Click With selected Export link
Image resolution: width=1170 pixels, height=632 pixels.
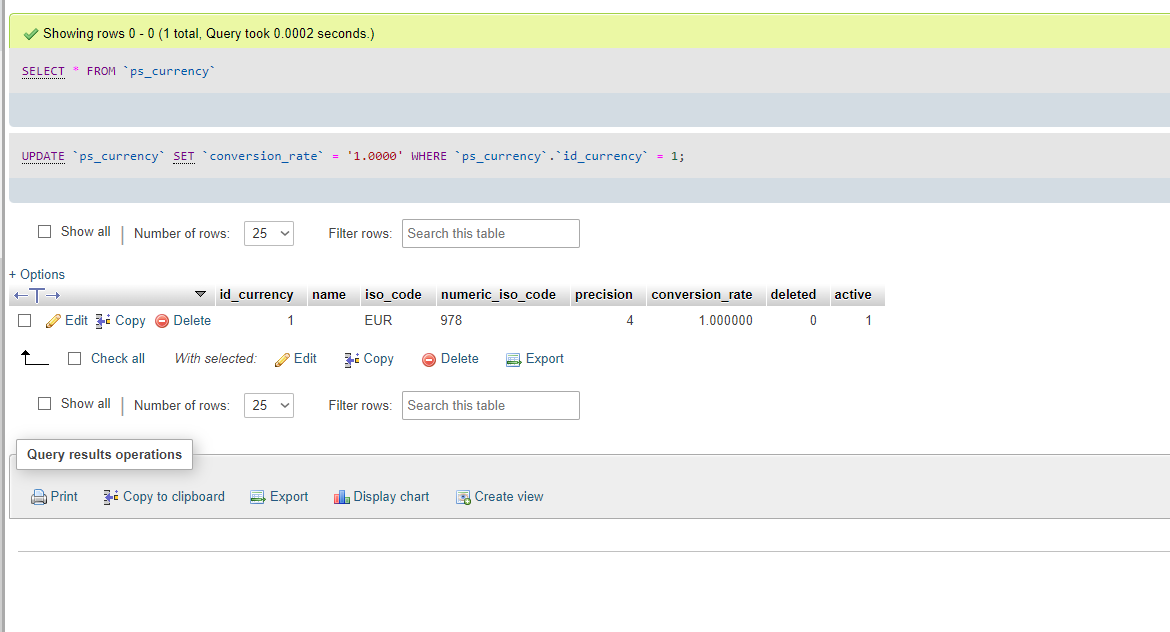545,358
